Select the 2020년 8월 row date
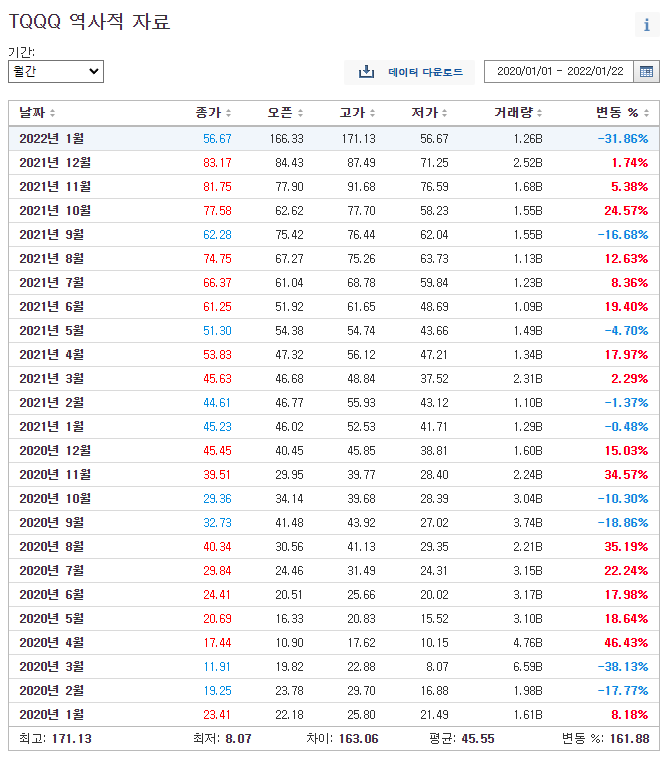This screenshot has width=666, height=762. 52,547
